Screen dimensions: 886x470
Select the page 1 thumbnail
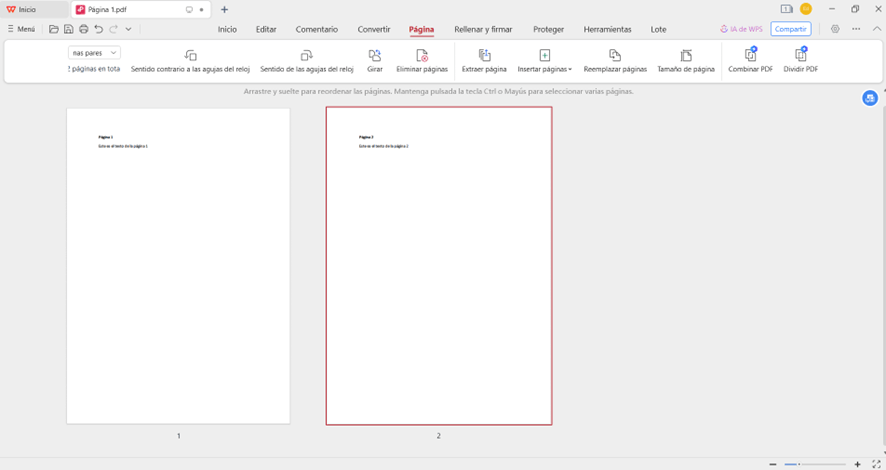(178, 266)
